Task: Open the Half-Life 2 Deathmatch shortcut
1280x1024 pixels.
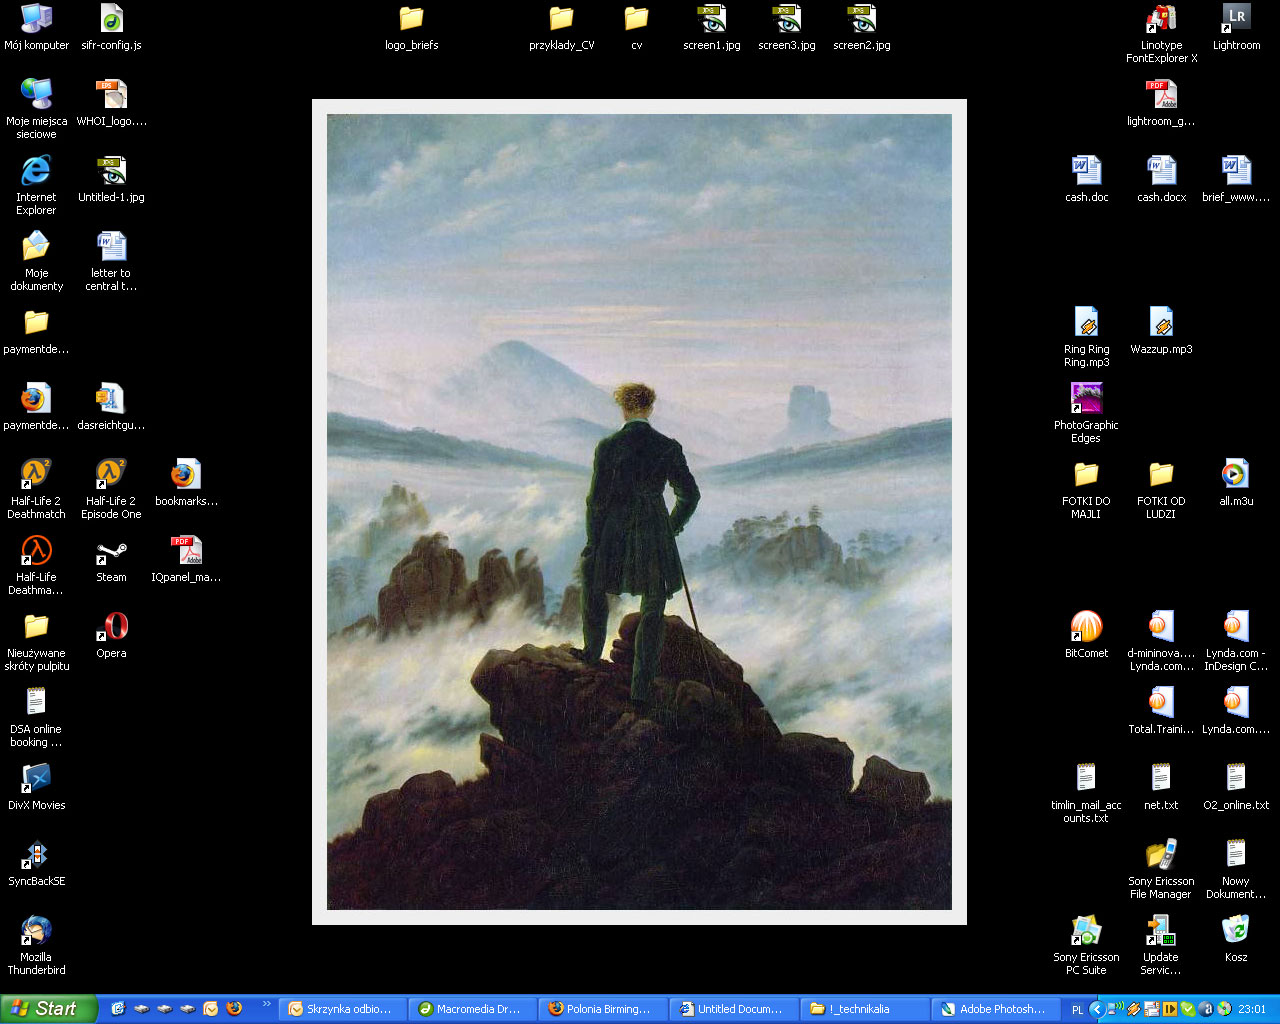Action: point(36,474)
